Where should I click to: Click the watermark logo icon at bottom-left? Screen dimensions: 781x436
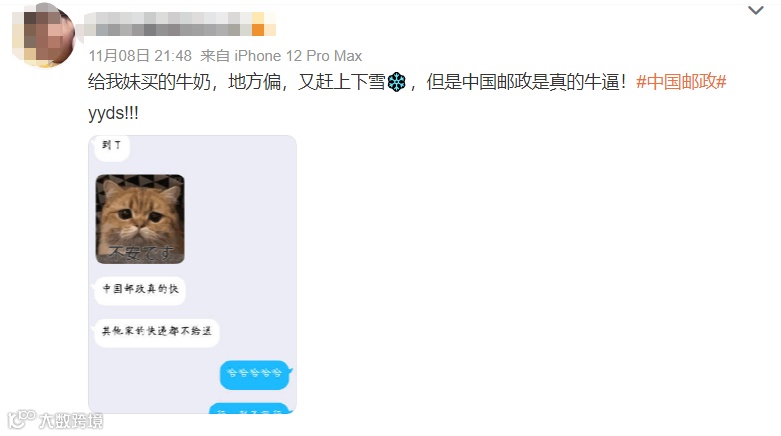coord(21,419)
